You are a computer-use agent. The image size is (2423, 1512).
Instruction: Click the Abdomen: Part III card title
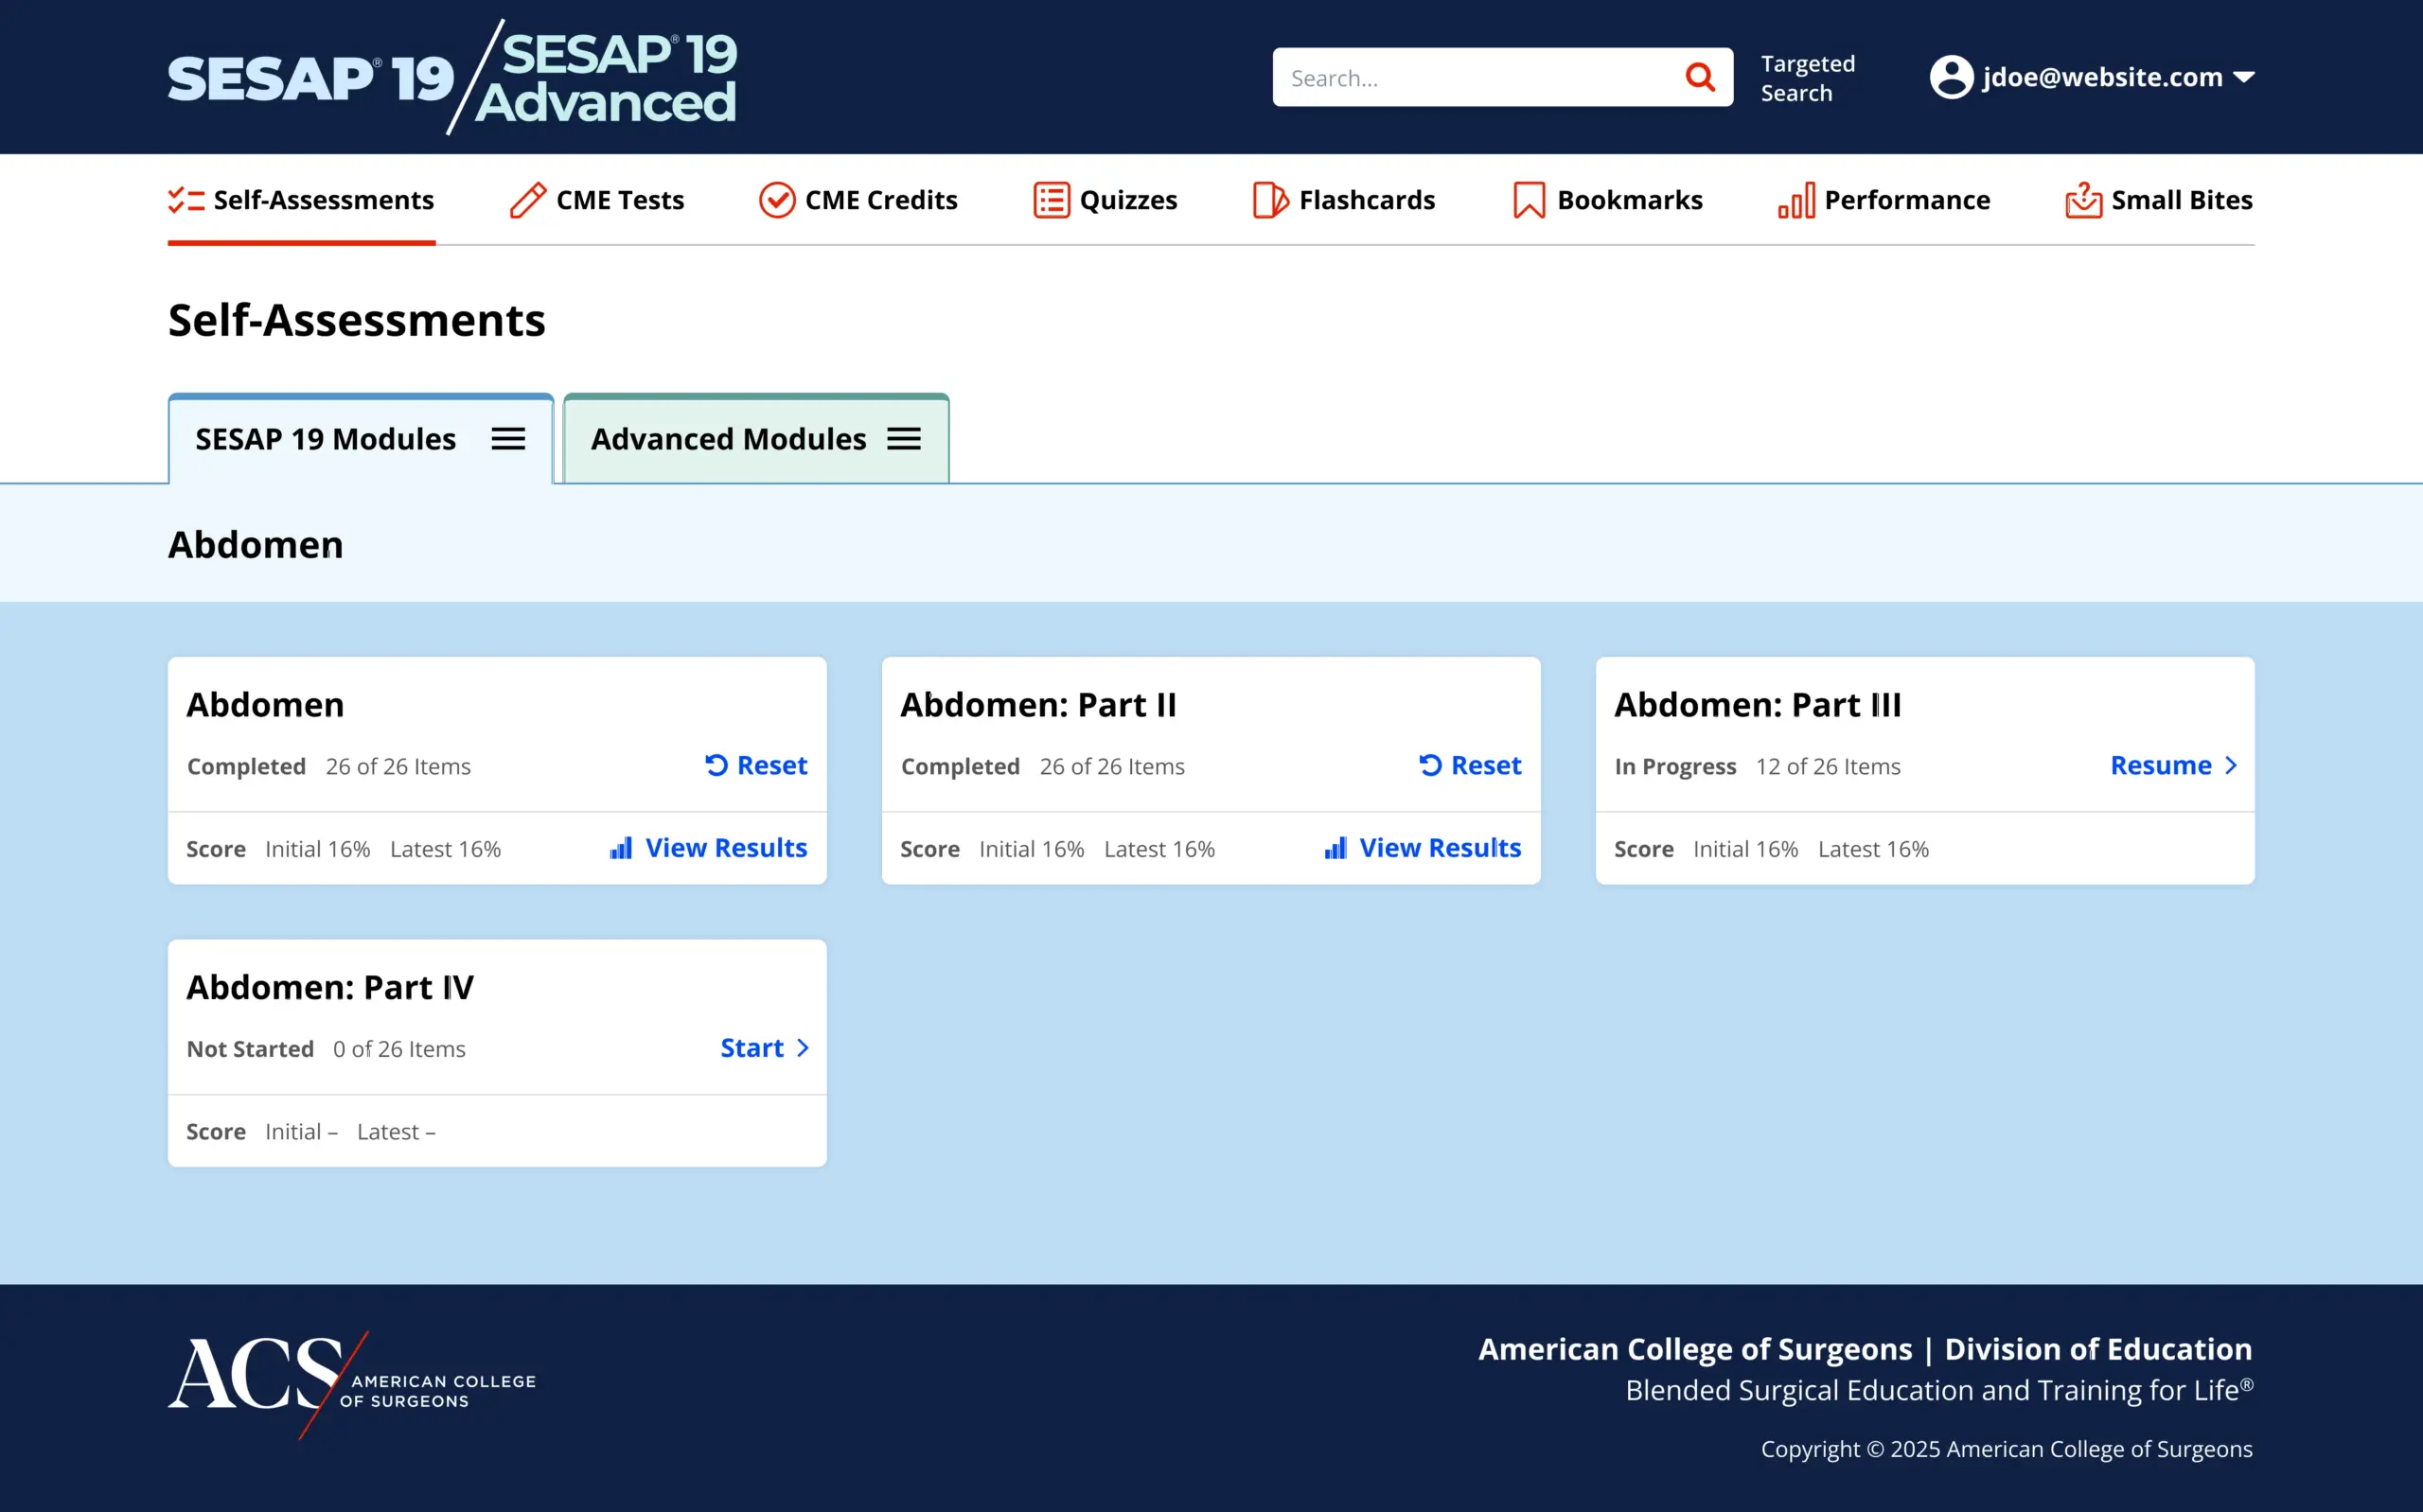point(1757,705)
